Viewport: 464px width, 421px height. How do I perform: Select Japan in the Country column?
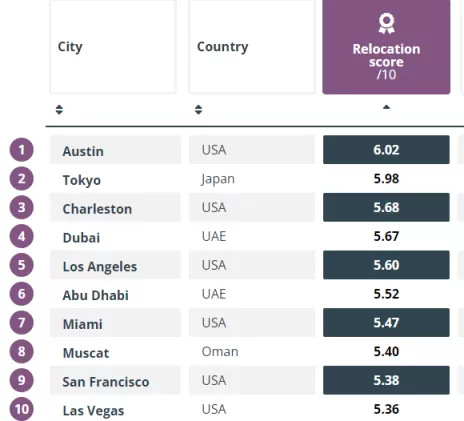click(218, 179)
